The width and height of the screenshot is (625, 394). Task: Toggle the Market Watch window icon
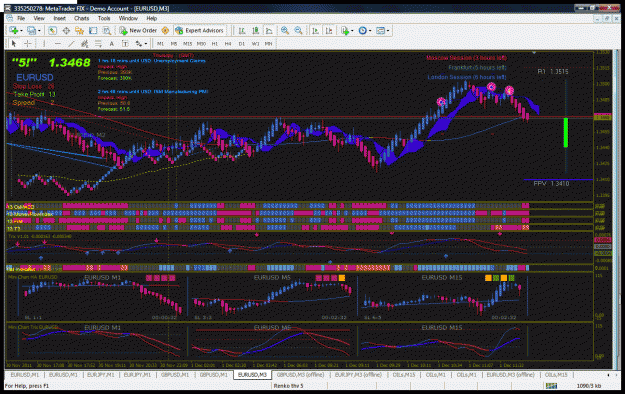(x=52, y=31)
